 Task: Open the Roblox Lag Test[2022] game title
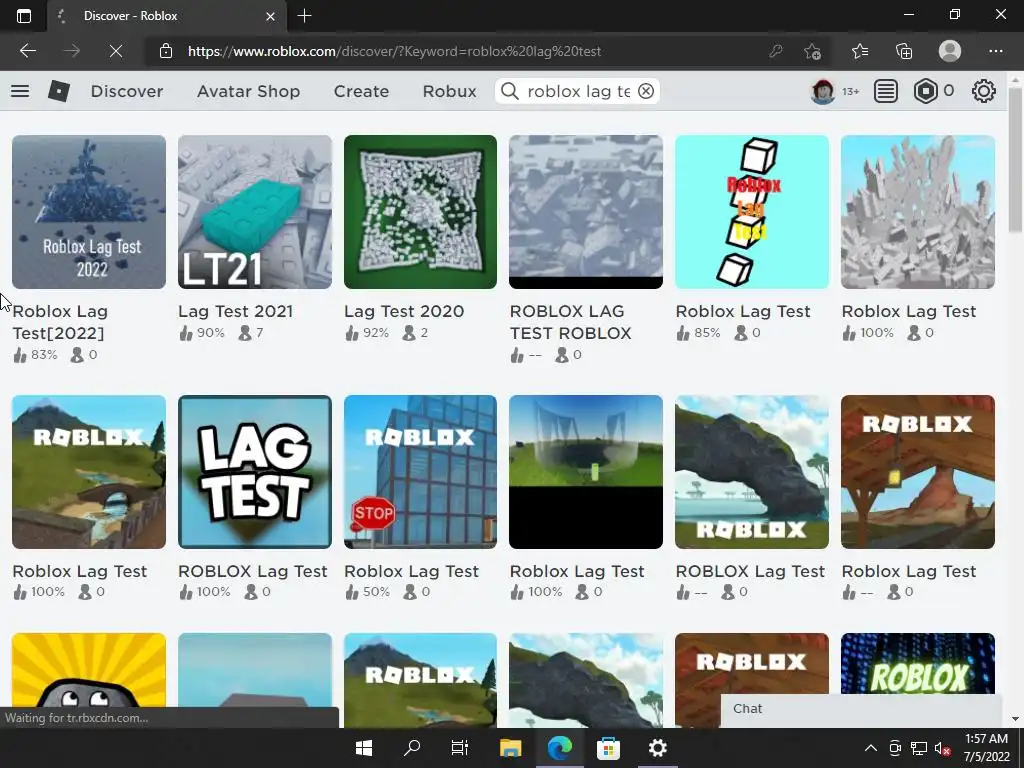pos(60,322)
